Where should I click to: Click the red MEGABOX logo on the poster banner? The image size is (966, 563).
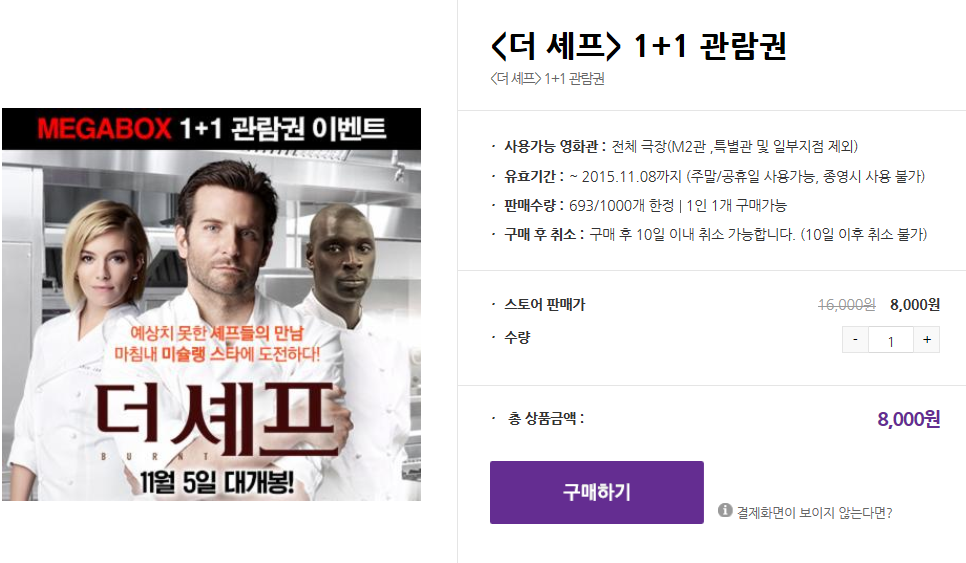tap(104, 129)
